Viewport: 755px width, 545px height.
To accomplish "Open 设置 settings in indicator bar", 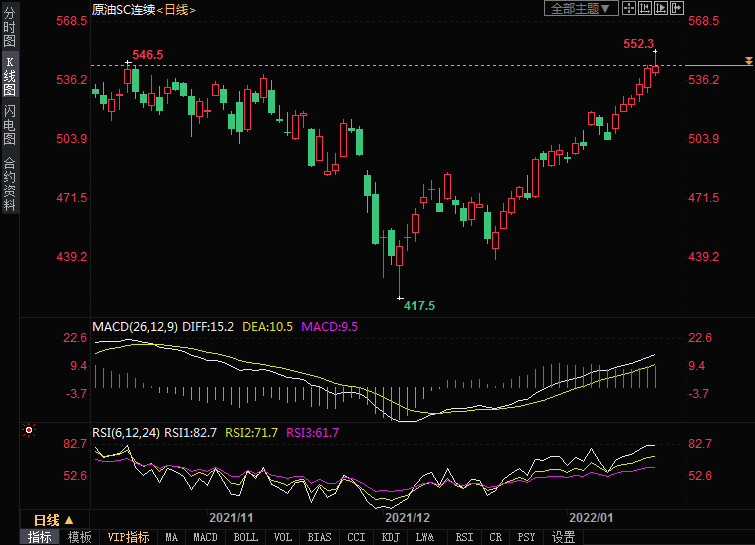I will pyautogui.click(x=564, y=537).
